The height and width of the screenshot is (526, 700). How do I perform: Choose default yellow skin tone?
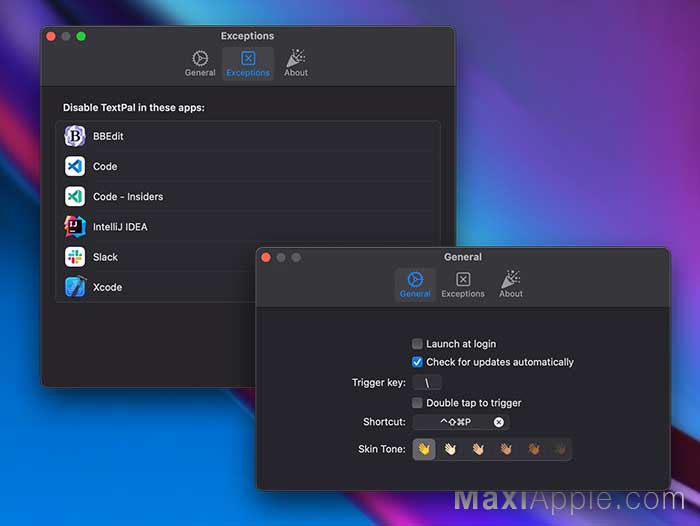(x=424, y=449)
